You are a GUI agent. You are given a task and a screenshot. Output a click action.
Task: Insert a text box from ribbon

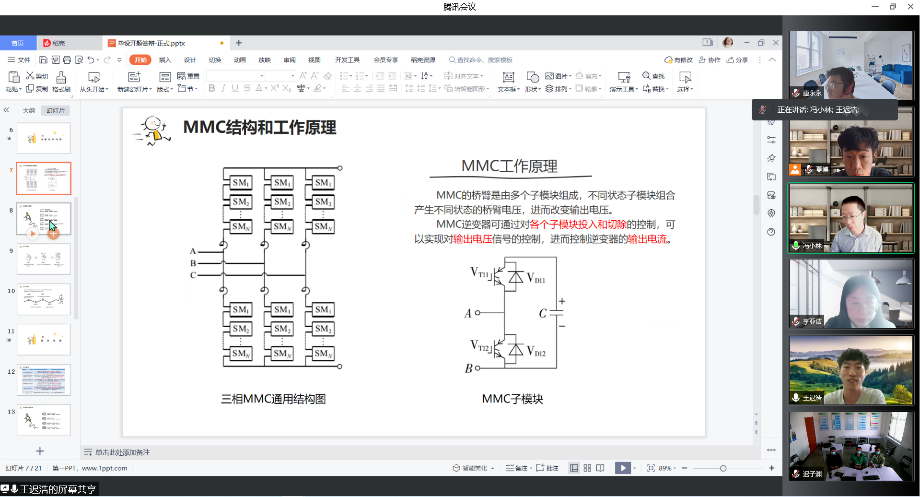[509, 77]
